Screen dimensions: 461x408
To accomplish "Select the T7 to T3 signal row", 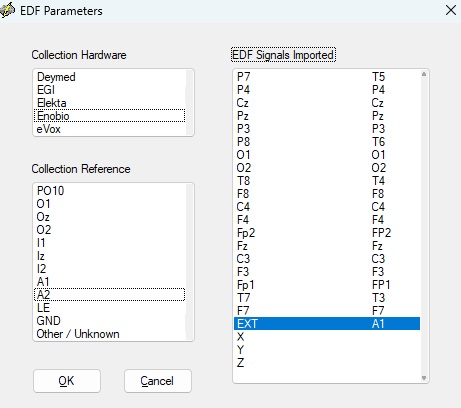I will (x=327, y=298).
